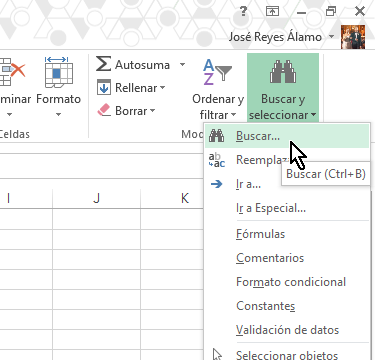Click the Rellenar fill-down icon
The height and width of the screenshot is (360, 375).
104,88
